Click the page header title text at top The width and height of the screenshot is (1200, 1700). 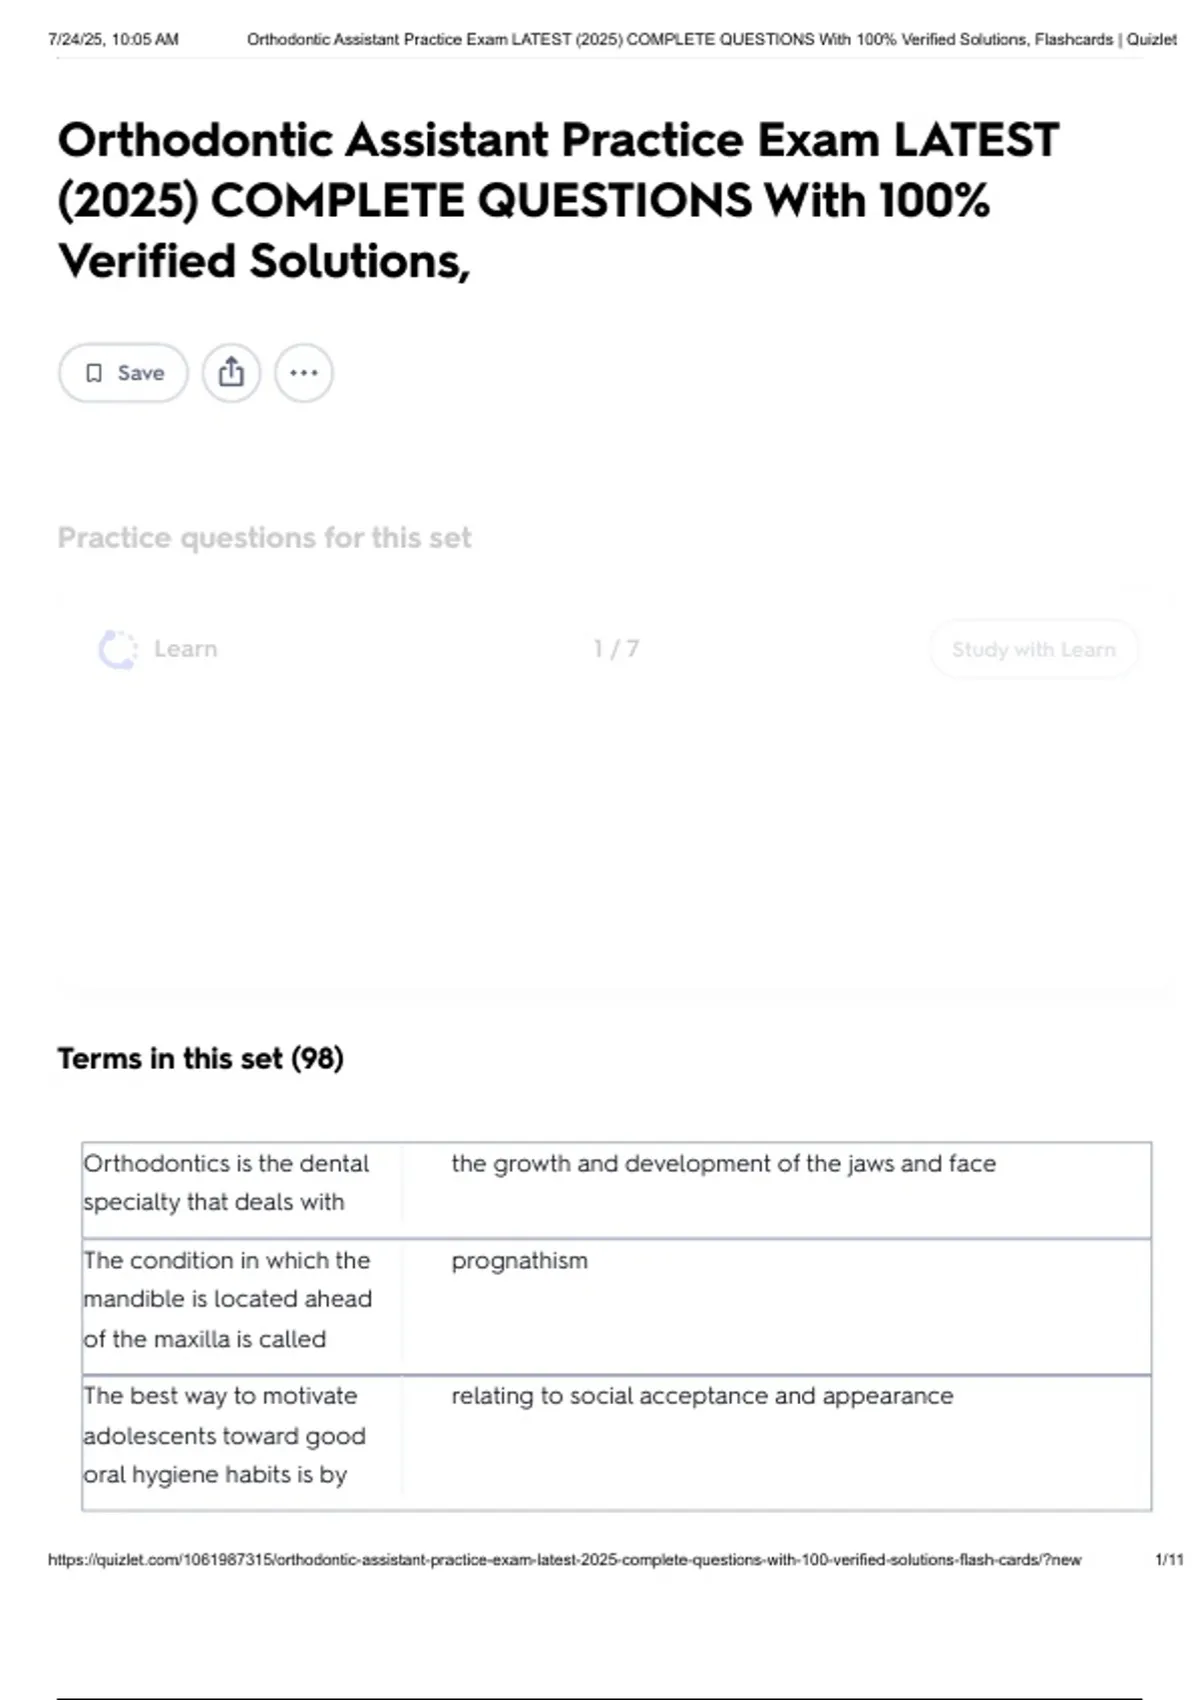pyautogui.click(x=711, y=40)
